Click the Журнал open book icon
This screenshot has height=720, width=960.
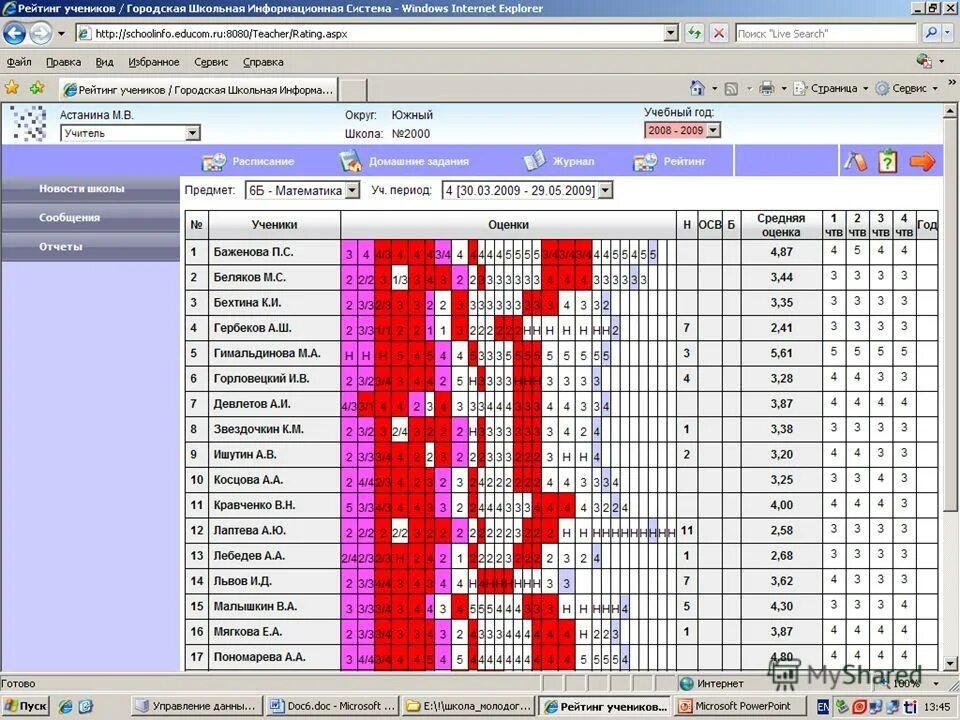535,161
